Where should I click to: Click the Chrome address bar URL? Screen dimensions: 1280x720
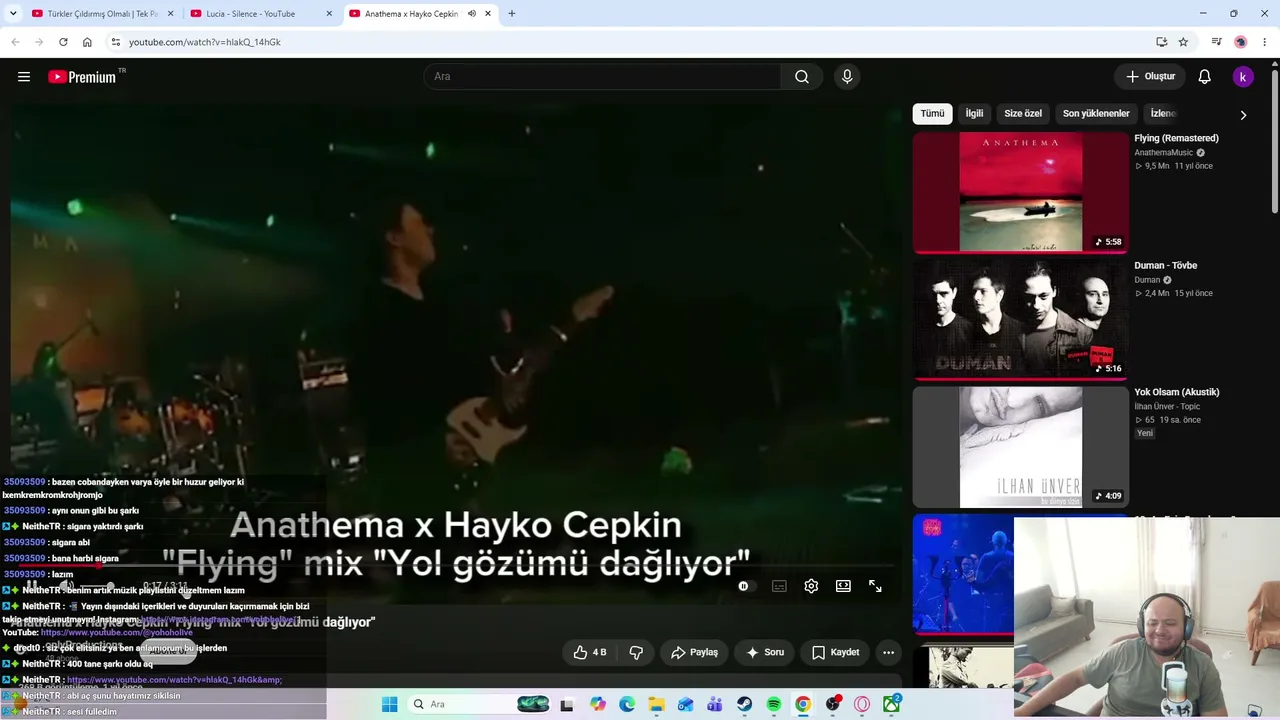pos(204,42)
